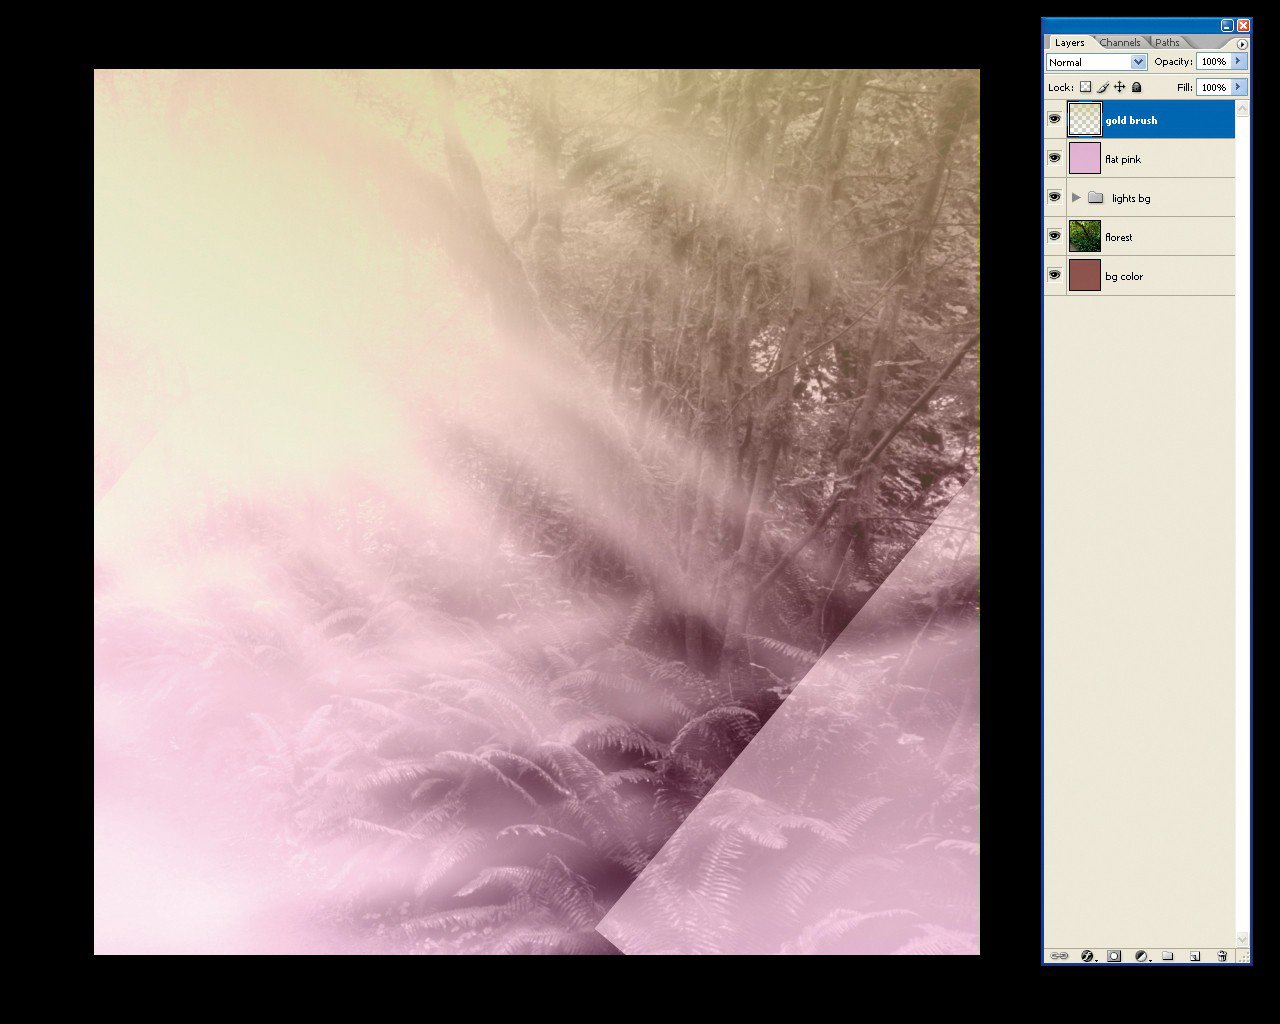Lock all with padlock icon
This screenshot has width=1280, height=1024.
(1137, 87)
